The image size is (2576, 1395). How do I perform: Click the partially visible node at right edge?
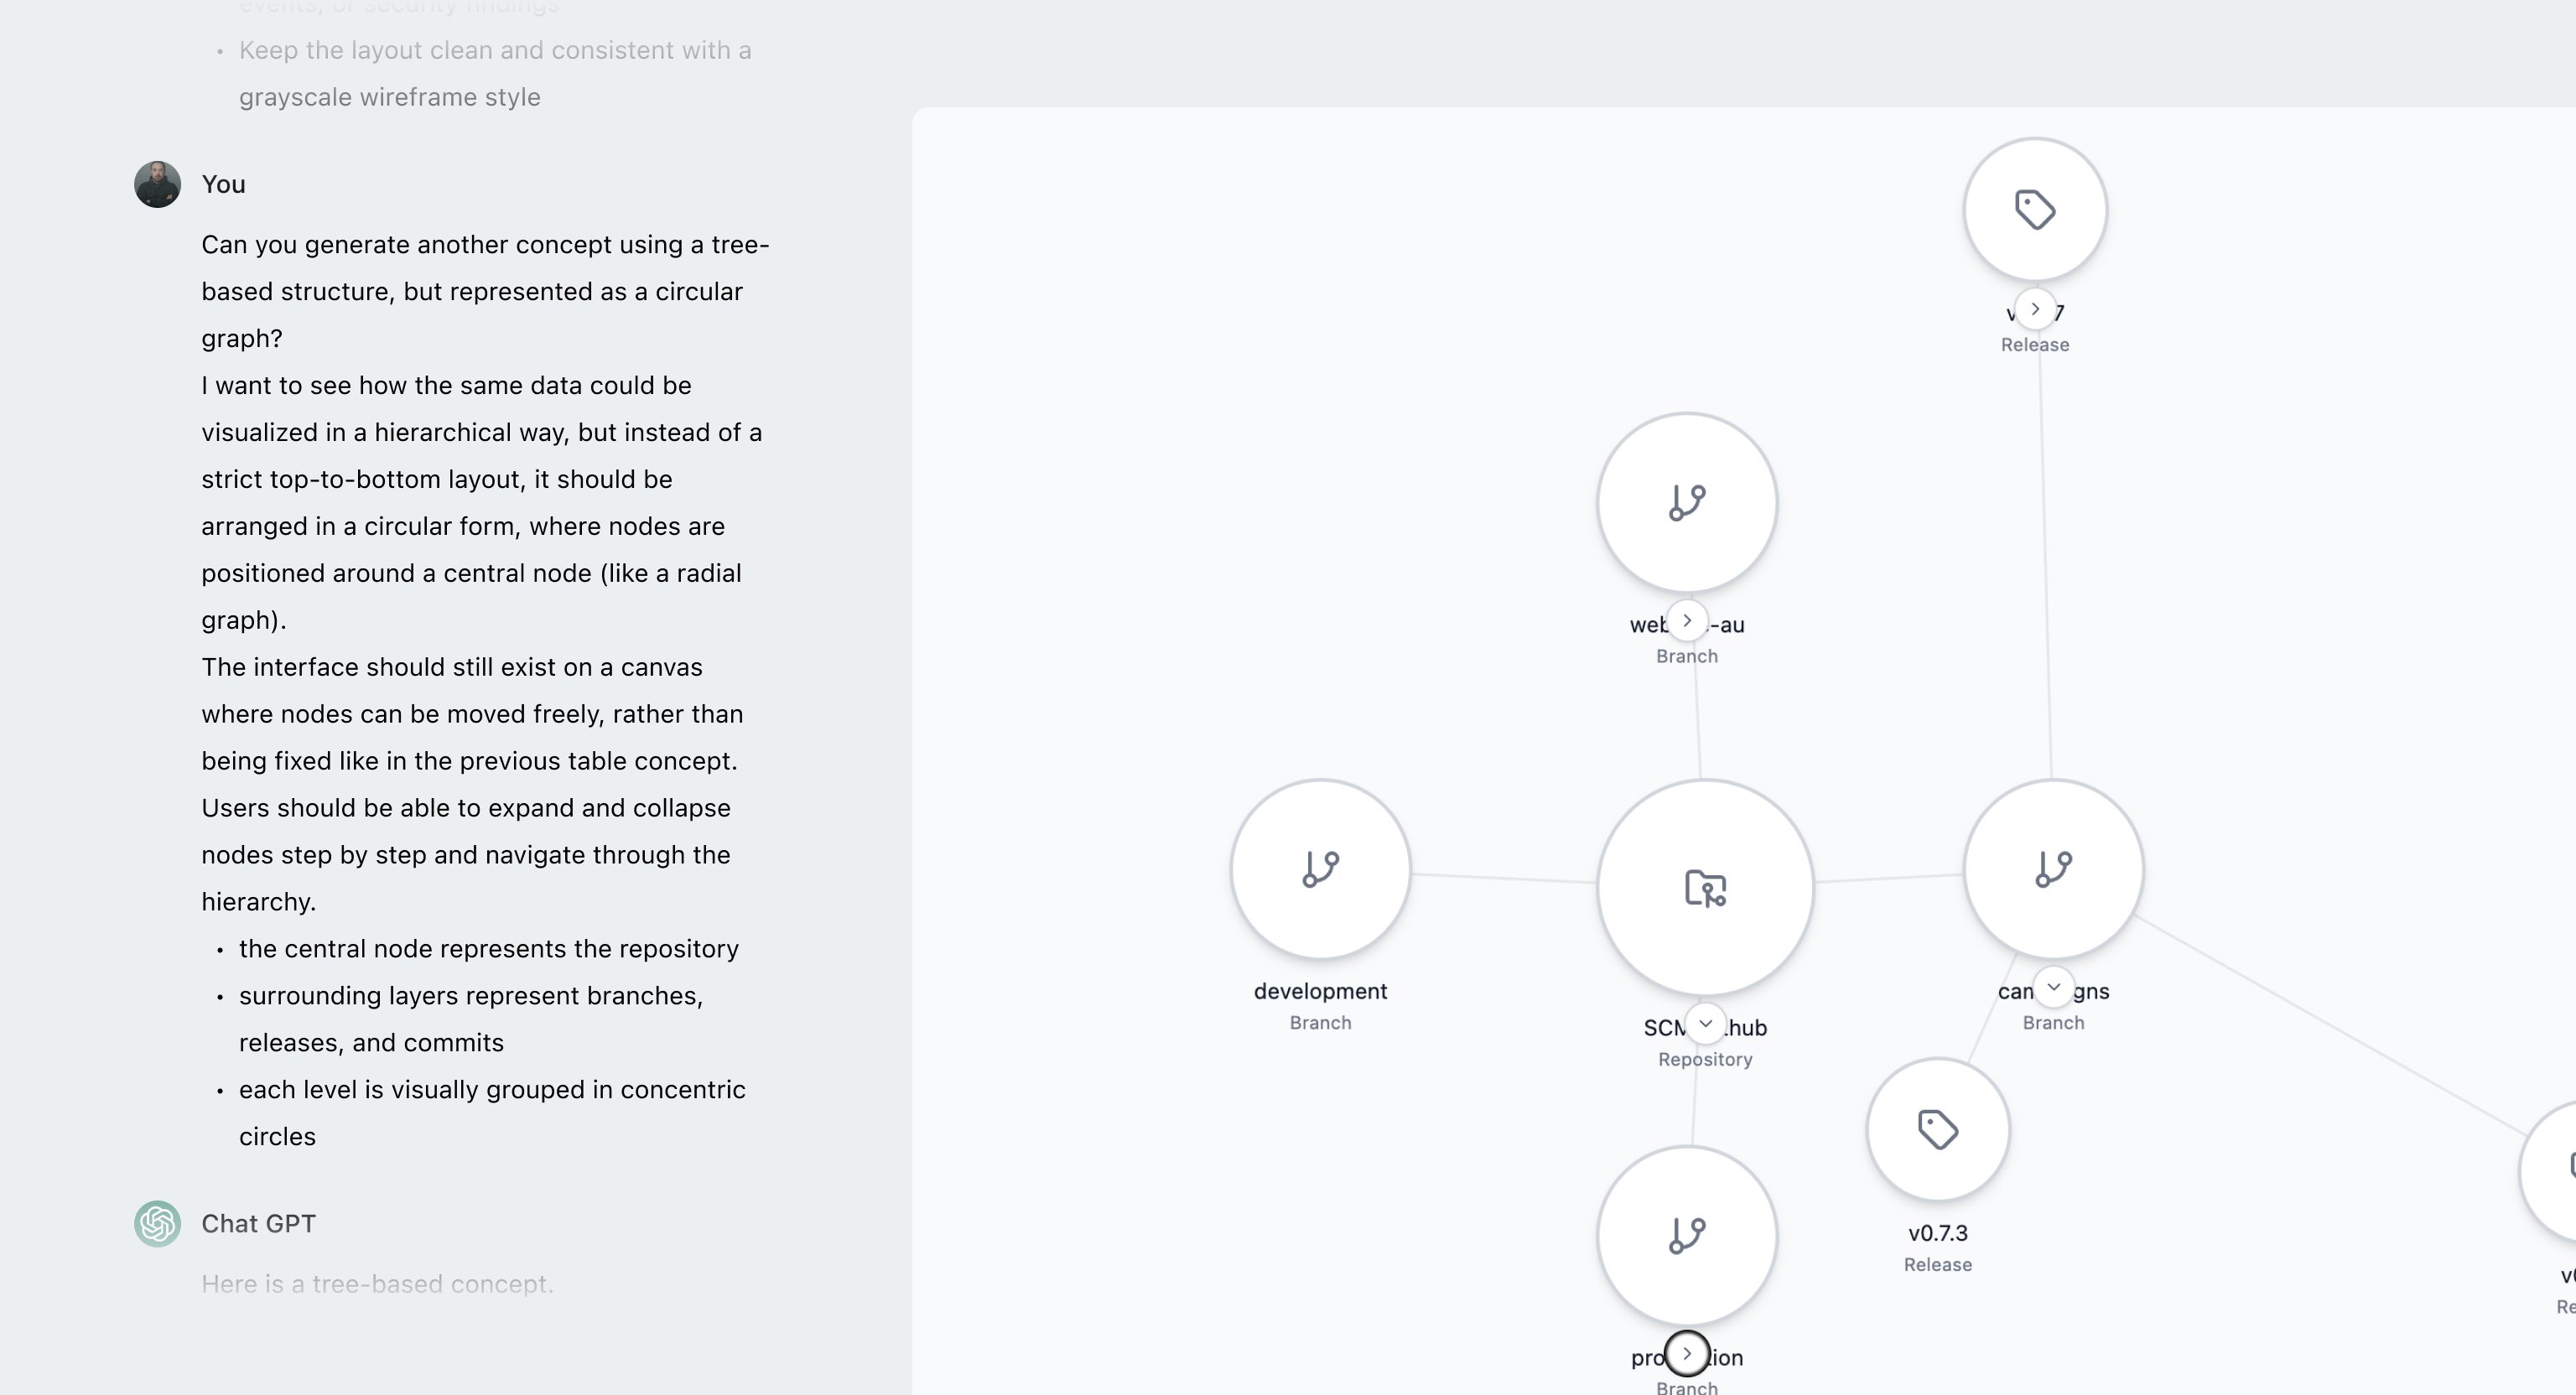[x=2553, y=1170]
